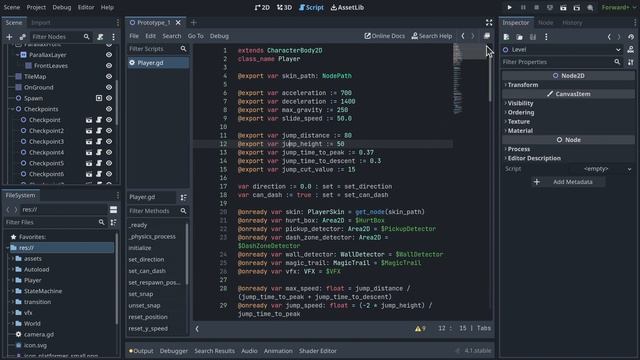Click Inspector create new resource icon
Viewport: 640px width, 360px height.
click(x=506, y=37)
